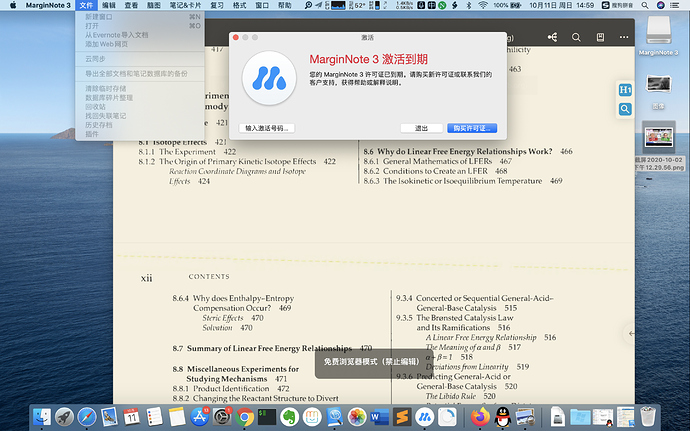The width and height of the screenshot is (690, 431).
Task: Open System Preferences in the dock
Action: pos(222,416)
